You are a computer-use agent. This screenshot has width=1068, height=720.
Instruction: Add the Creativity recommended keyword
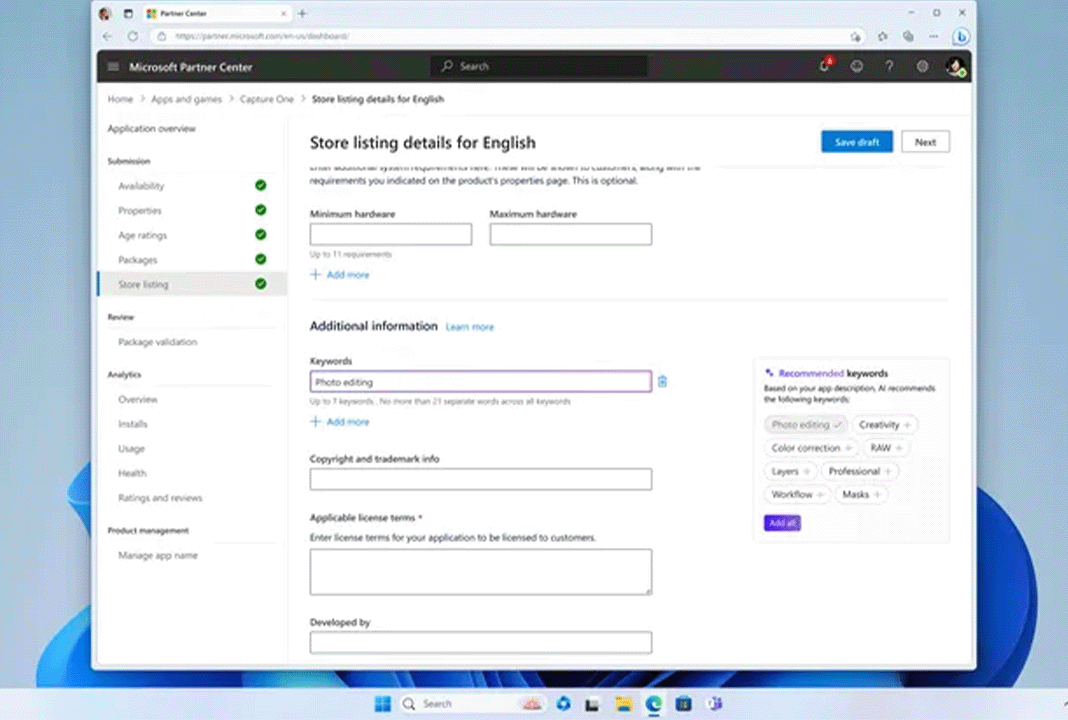(x=884, y=424)
